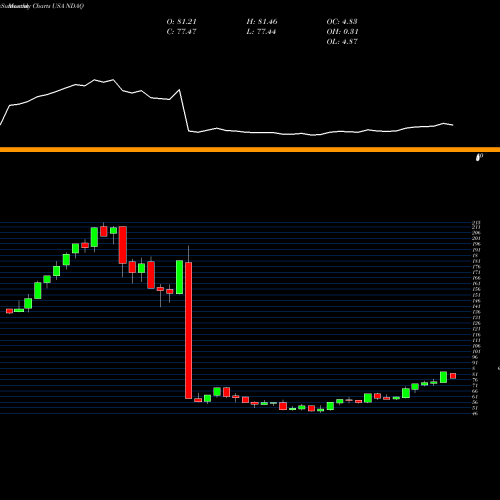Image resolution: width=500 pixels, height=500 pixels.
Task: Click the '201' price axis label
Action: (476, 238)
